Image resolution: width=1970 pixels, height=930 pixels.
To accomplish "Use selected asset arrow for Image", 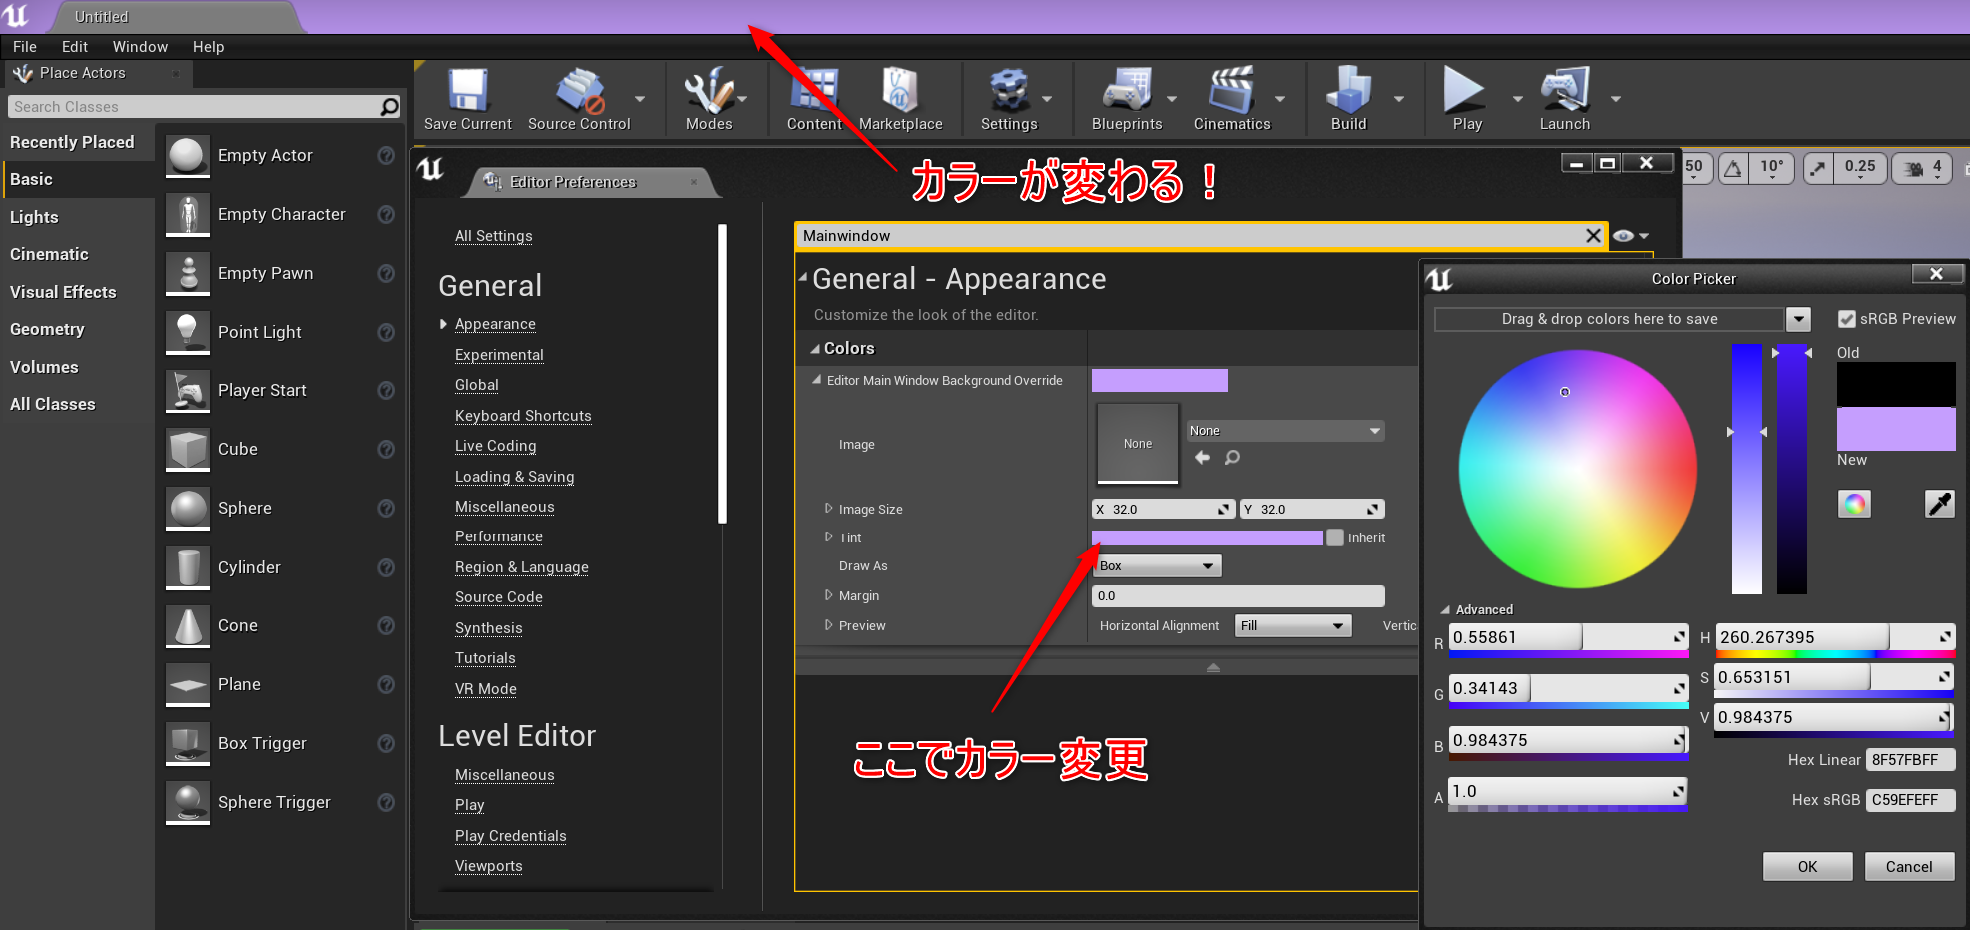I will [1202, 457].
